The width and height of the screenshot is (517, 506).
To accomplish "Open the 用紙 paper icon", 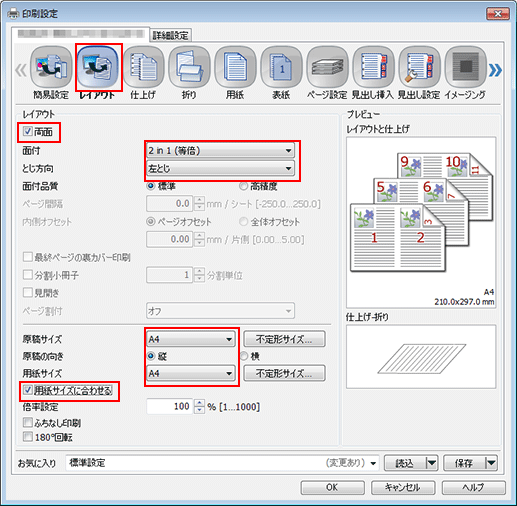I will click(x=235, y=67).
